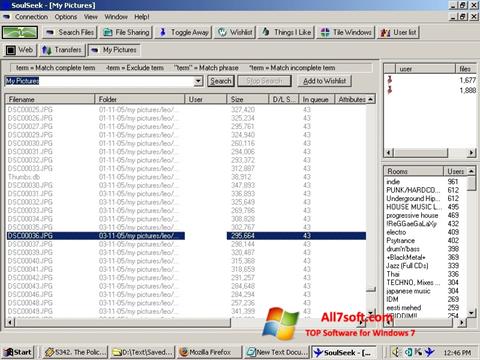Viewport: 480px width, 360px height.
Task: Sort results by Attributes column header
Action: (x=352, y=99)
